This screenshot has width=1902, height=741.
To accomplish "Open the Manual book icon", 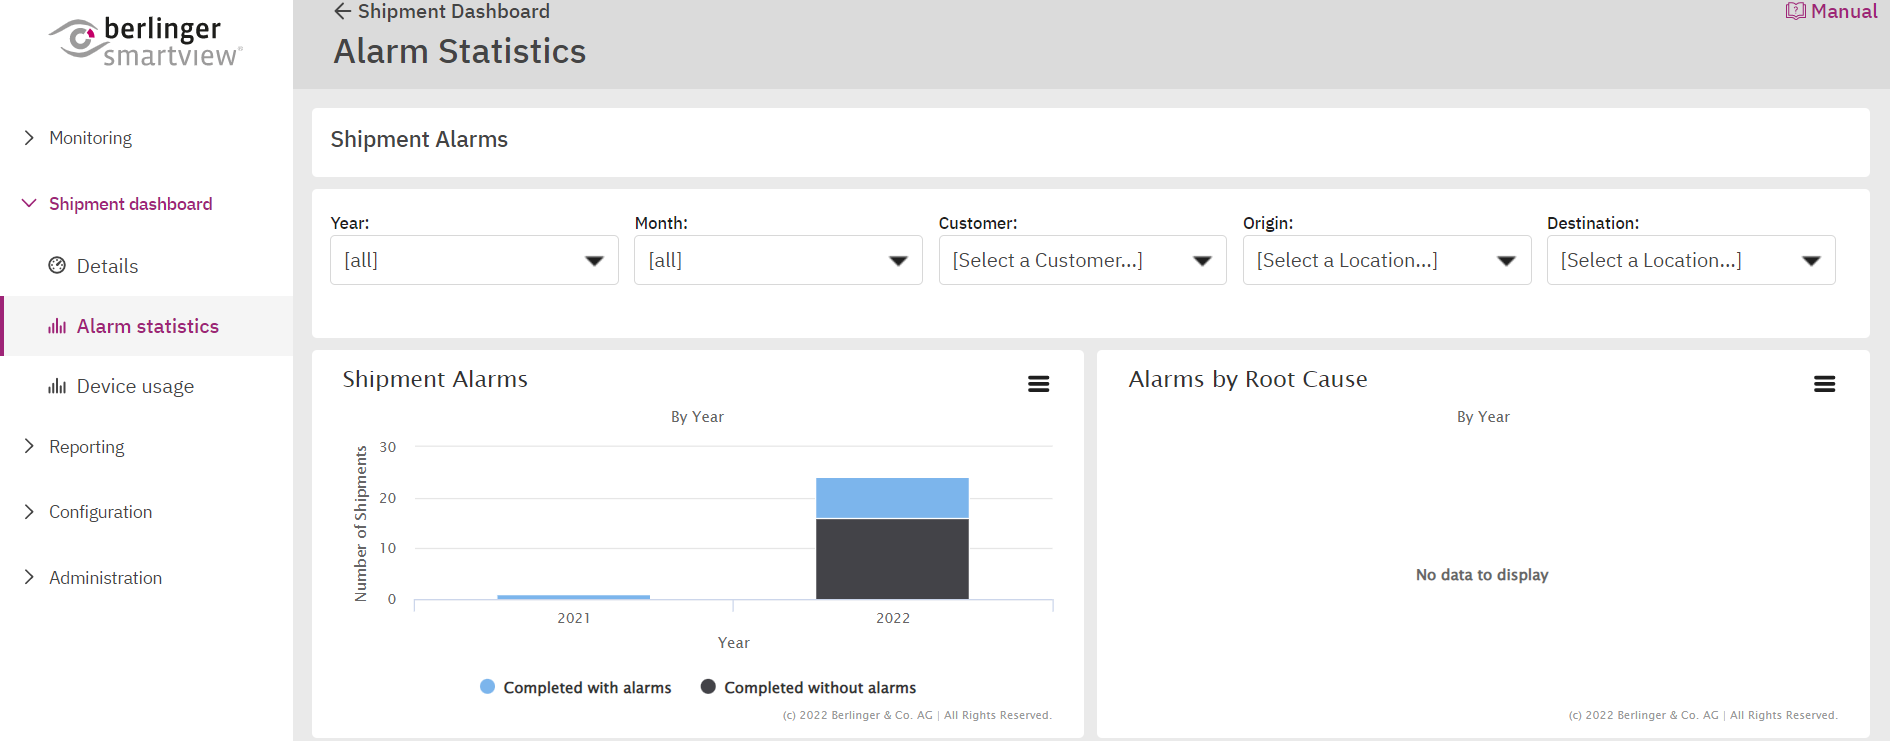I will [x=1795, y=11].
